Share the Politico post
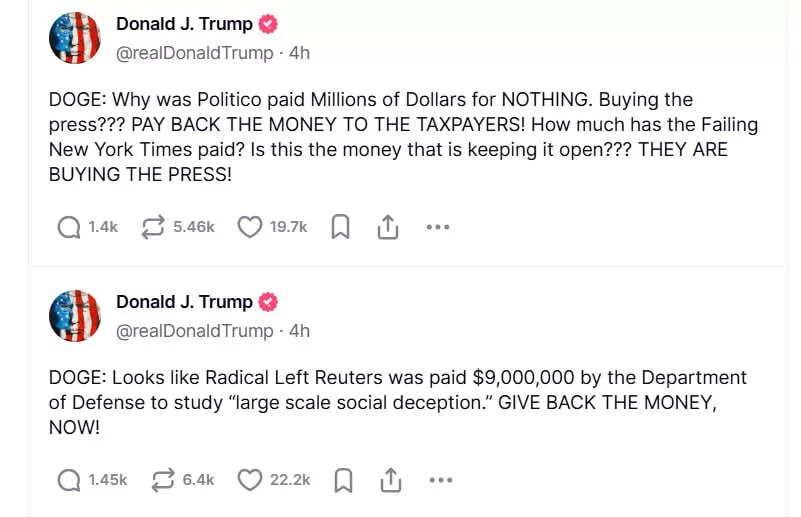Screen dimensions: 801x517 click(388, 228)
